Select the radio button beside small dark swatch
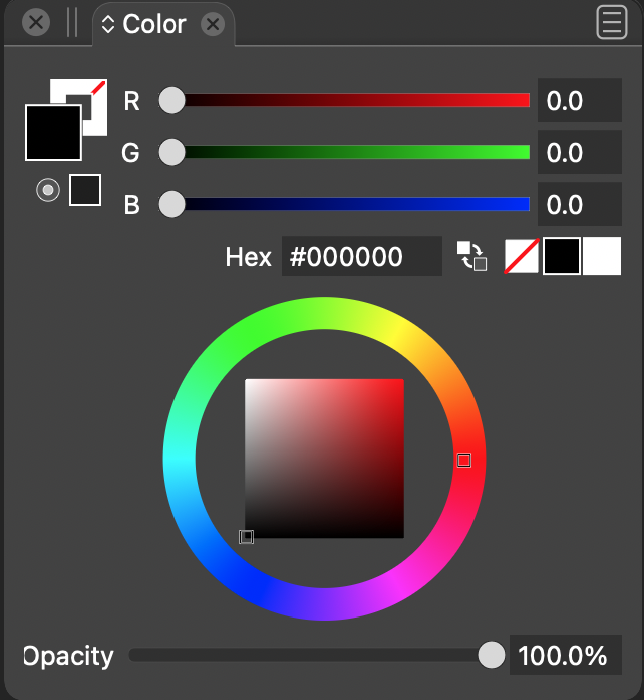 [47, 189]
